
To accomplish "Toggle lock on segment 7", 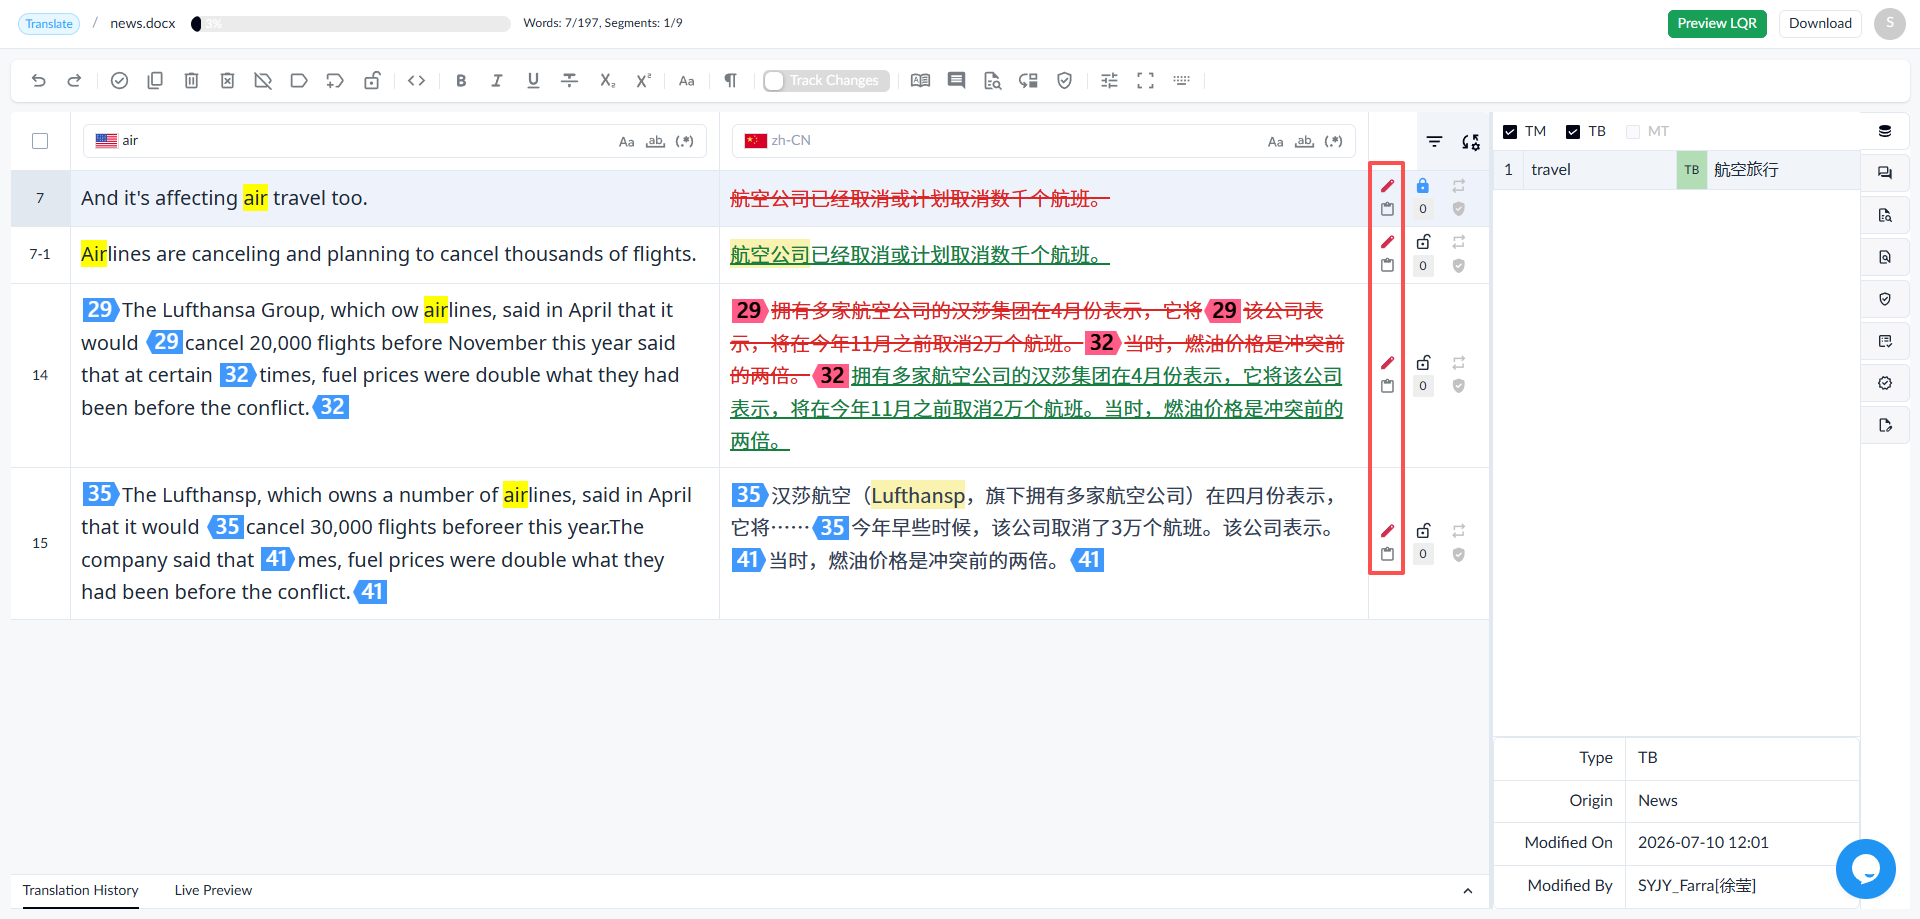I will 1423,186.
